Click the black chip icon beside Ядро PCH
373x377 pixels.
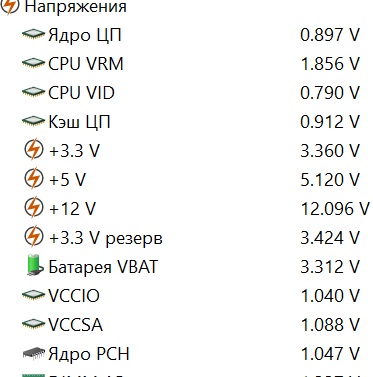pyautogui.click(x=34, y=353)
